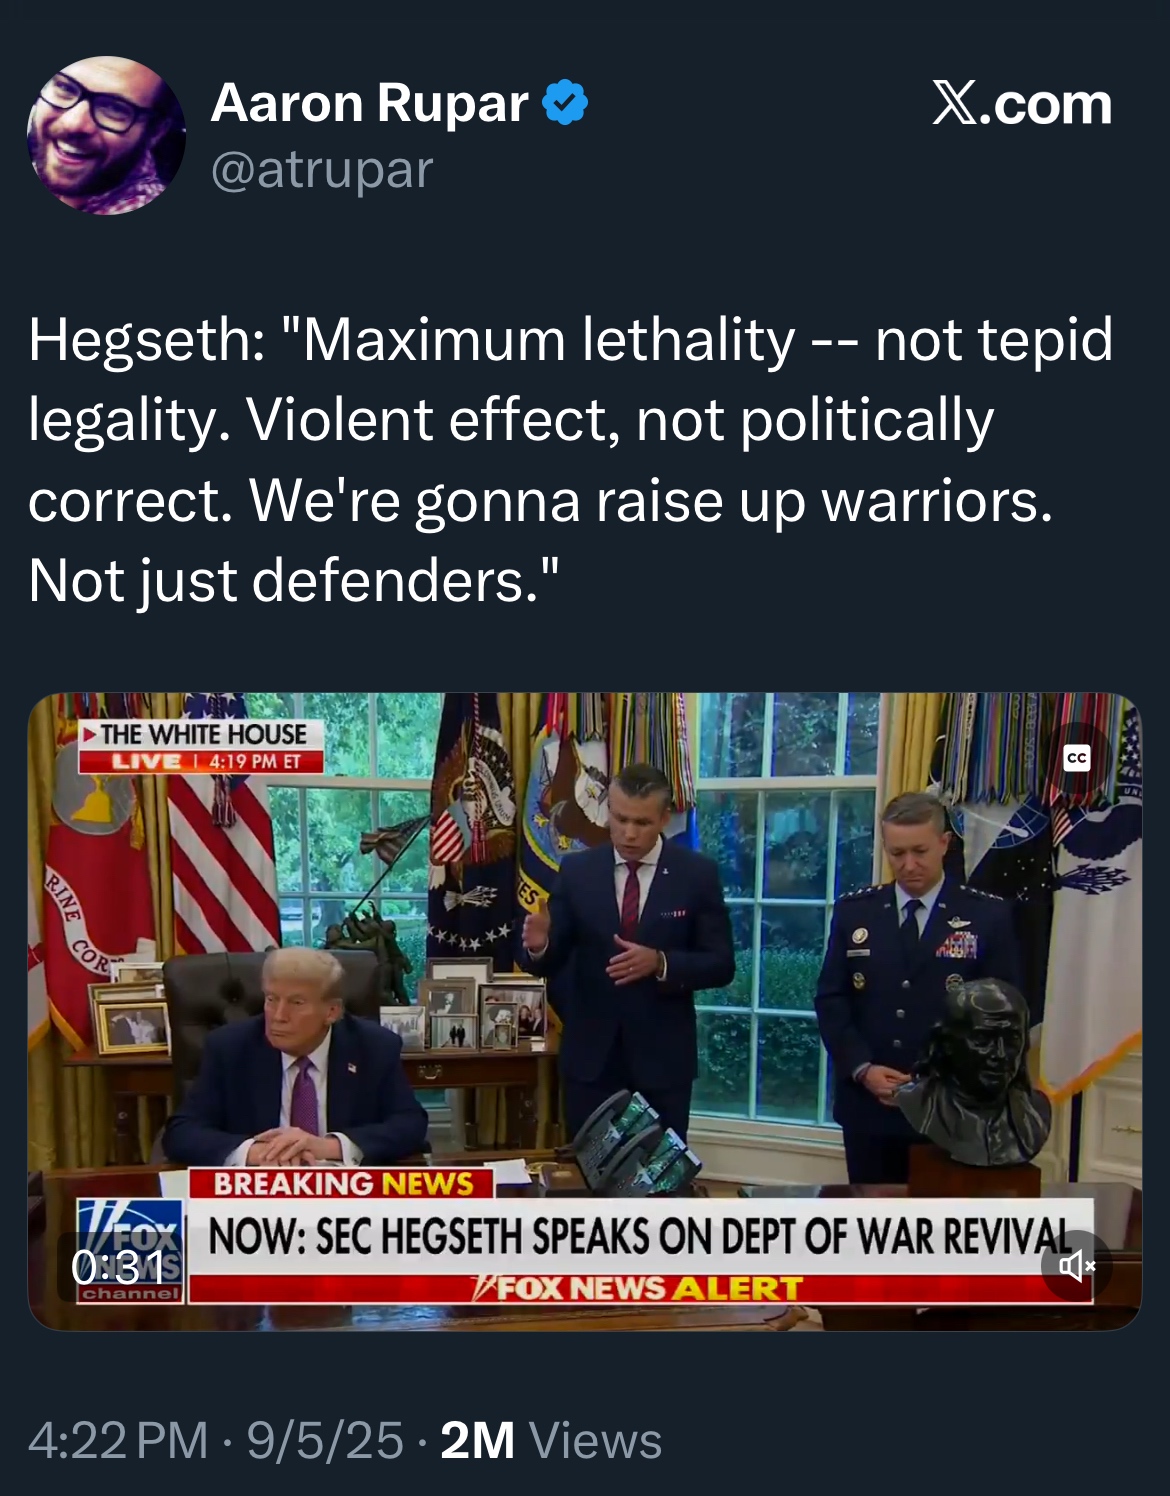
Task: Click the 0:31 video time label
Action: (118, 1268)
